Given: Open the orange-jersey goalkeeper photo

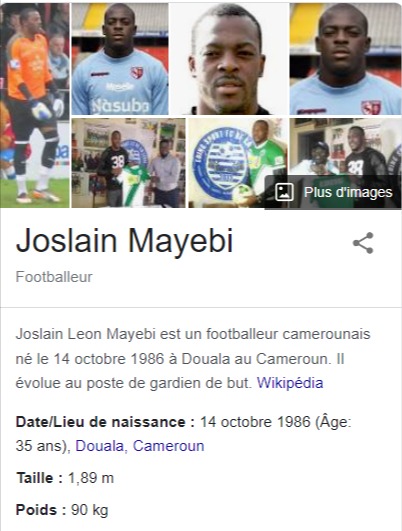Looking at the screenshot, I should click(35, 105).
